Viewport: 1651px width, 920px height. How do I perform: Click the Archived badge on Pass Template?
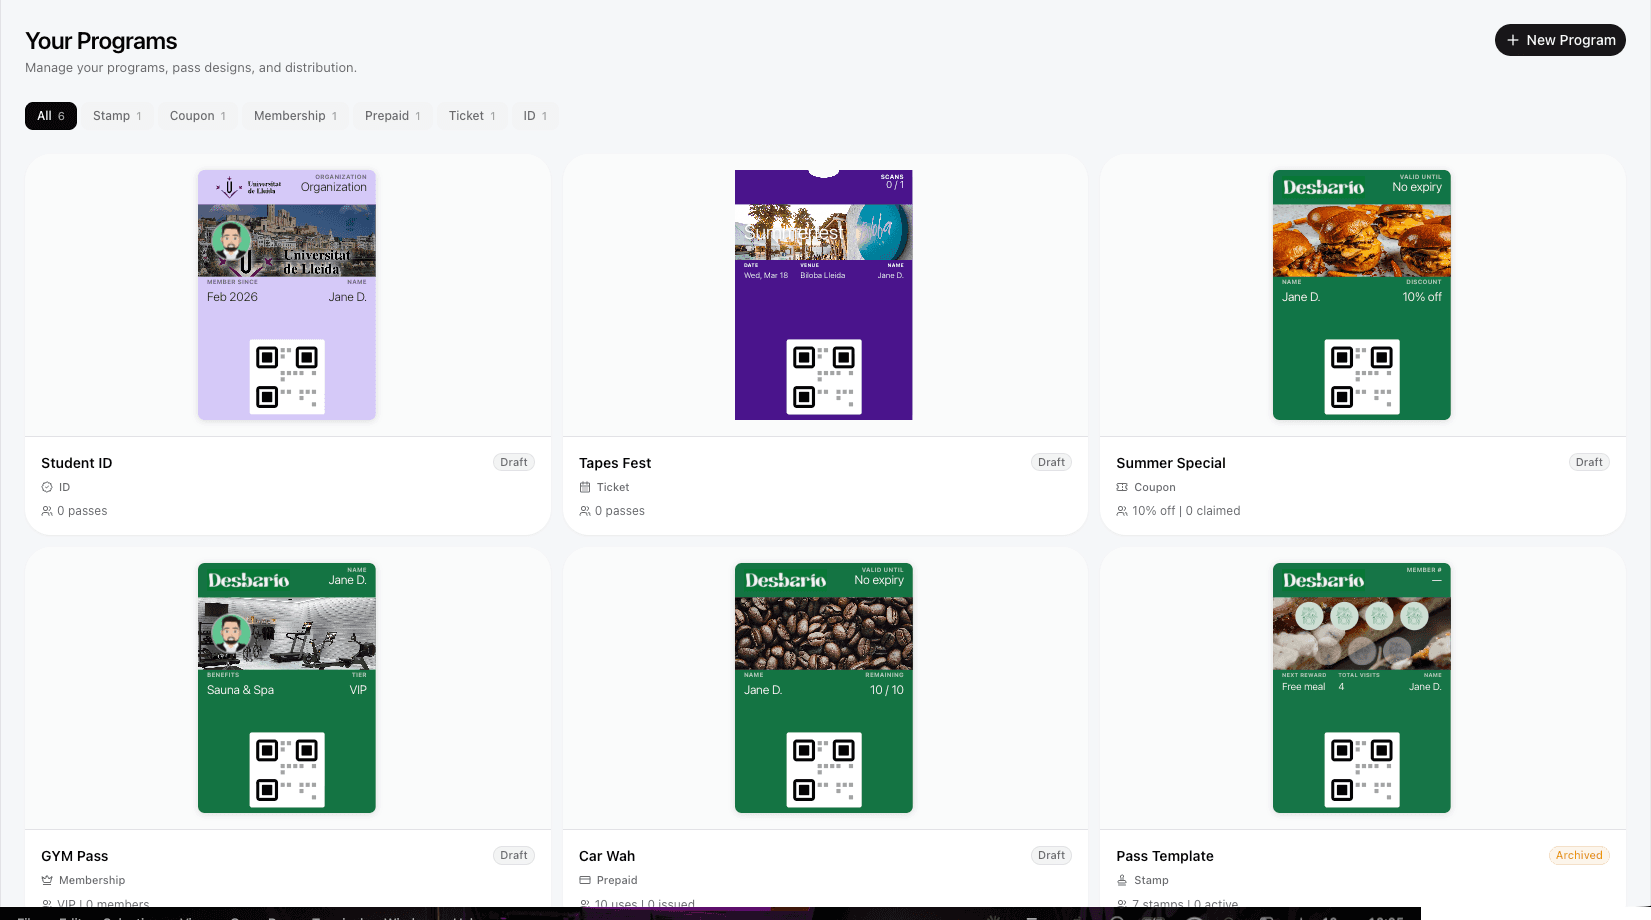tap(1578, 855)
